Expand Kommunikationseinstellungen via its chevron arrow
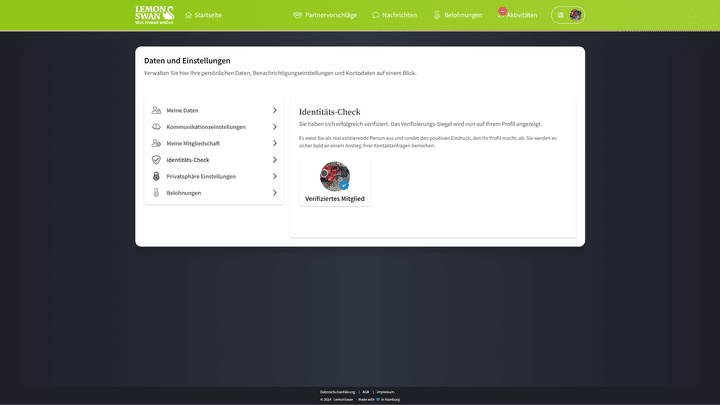 275,127
